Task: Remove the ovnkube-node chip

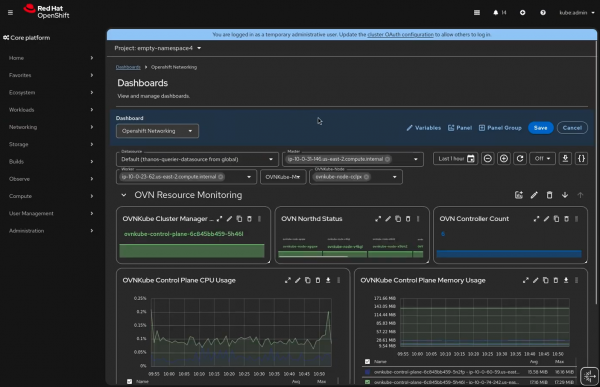Action: 366,177
